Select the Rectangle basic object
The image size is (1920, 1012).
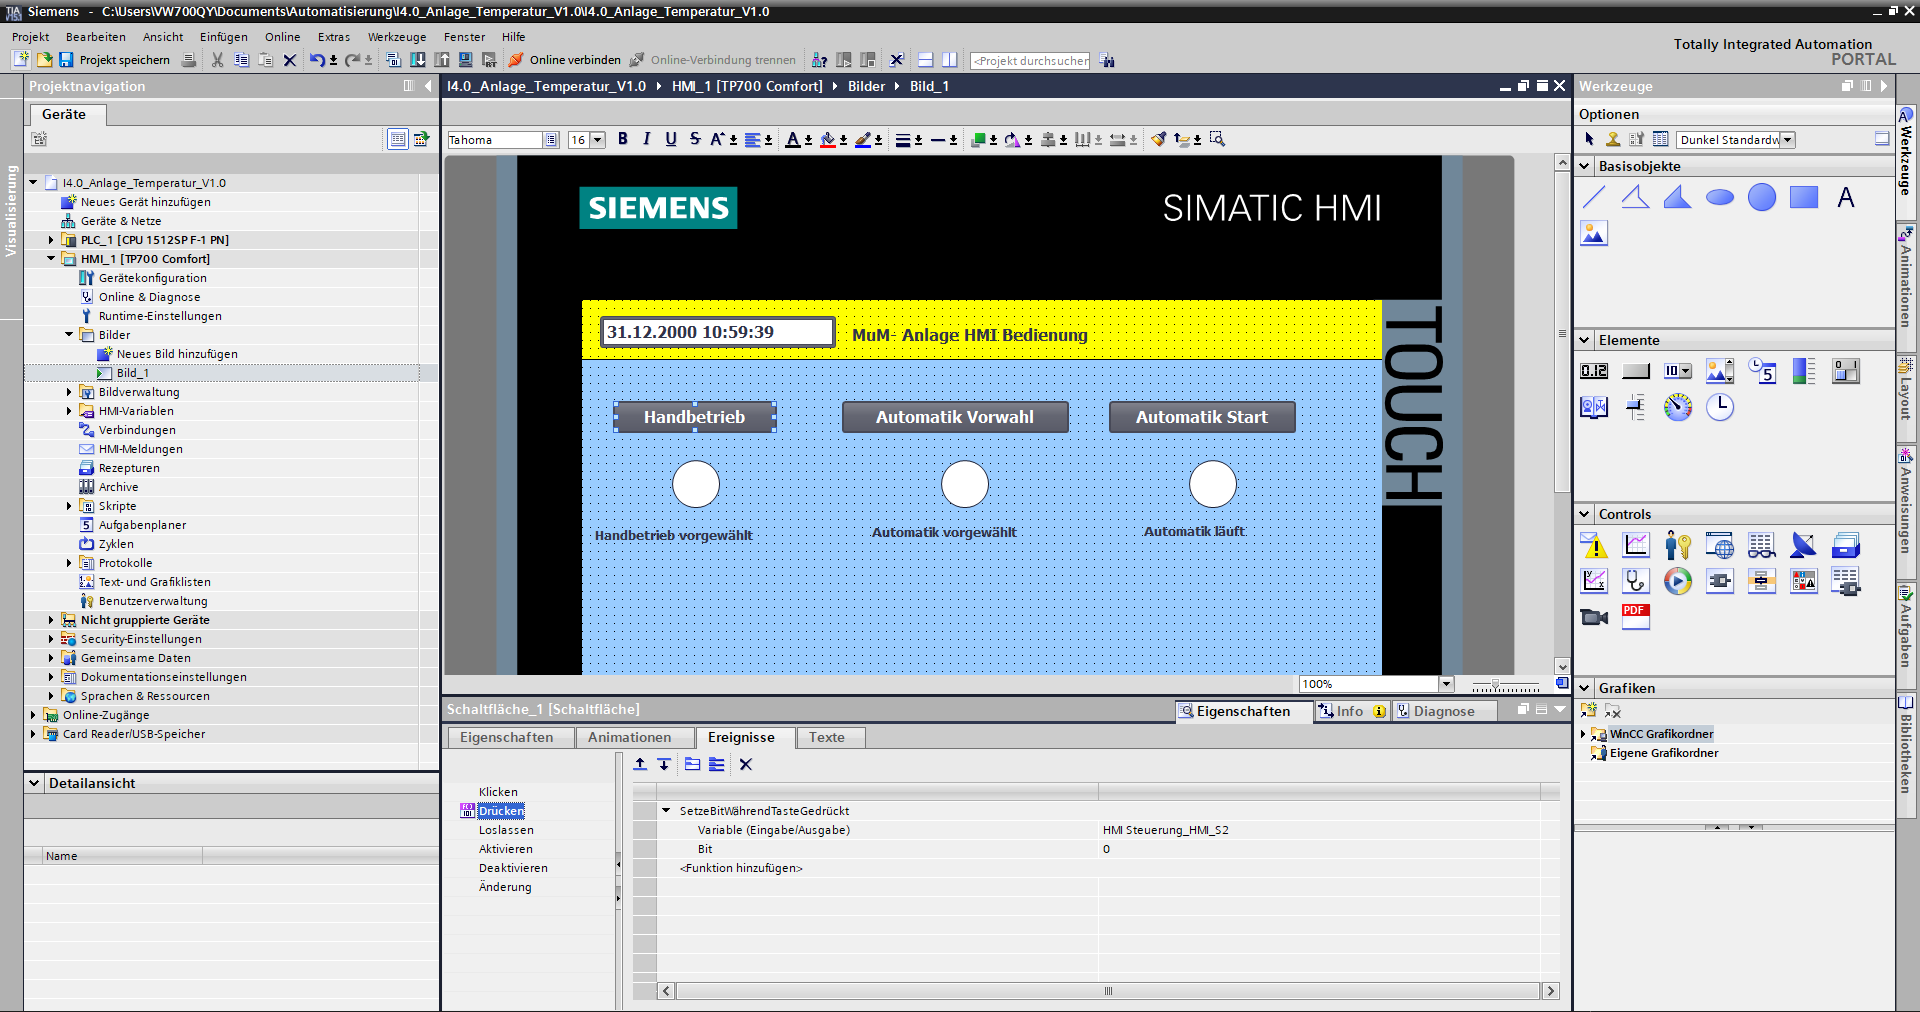click(1803, 197)
